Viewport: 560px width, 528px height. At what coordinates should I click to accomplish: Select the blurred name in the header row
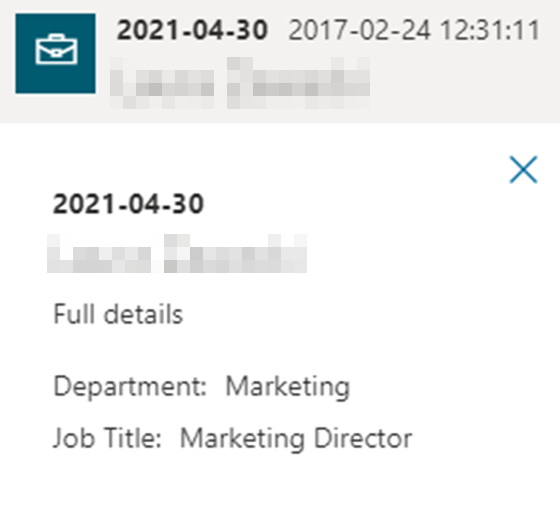[x=240, y=83]
